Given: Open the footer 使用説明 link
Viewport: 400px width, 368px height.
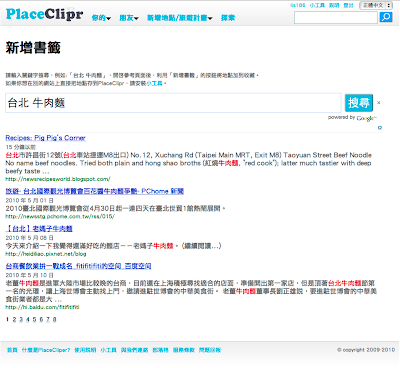Looking at the screenshot, I should (85, 350).
